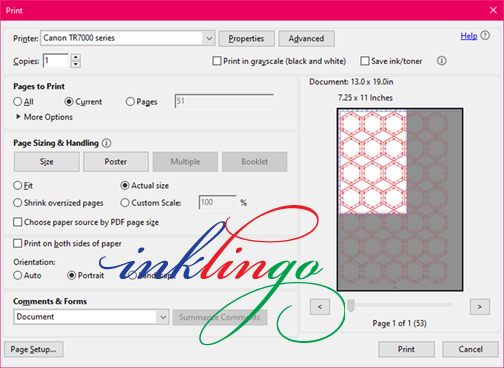Open the Help question mark icon
The height and width of the screenshot is (368, 504).
pyautogui.click(x=485, y=35)
